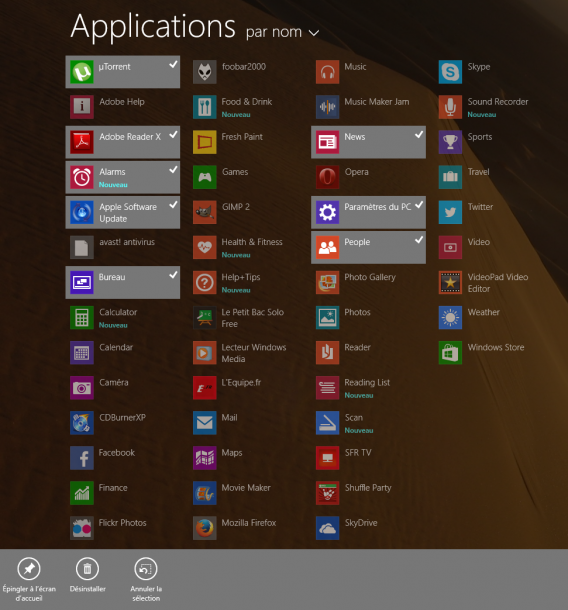The height and width of the screenshot is (610, 568).
Task: Open Flickr Photos icon
Action: (x=82, y=528)
